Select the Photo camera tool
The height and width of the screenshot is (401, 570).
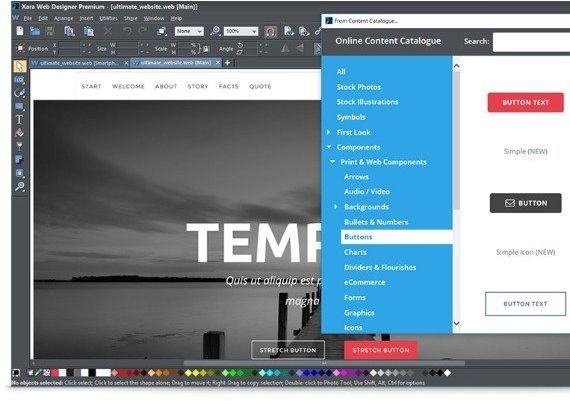20,80
